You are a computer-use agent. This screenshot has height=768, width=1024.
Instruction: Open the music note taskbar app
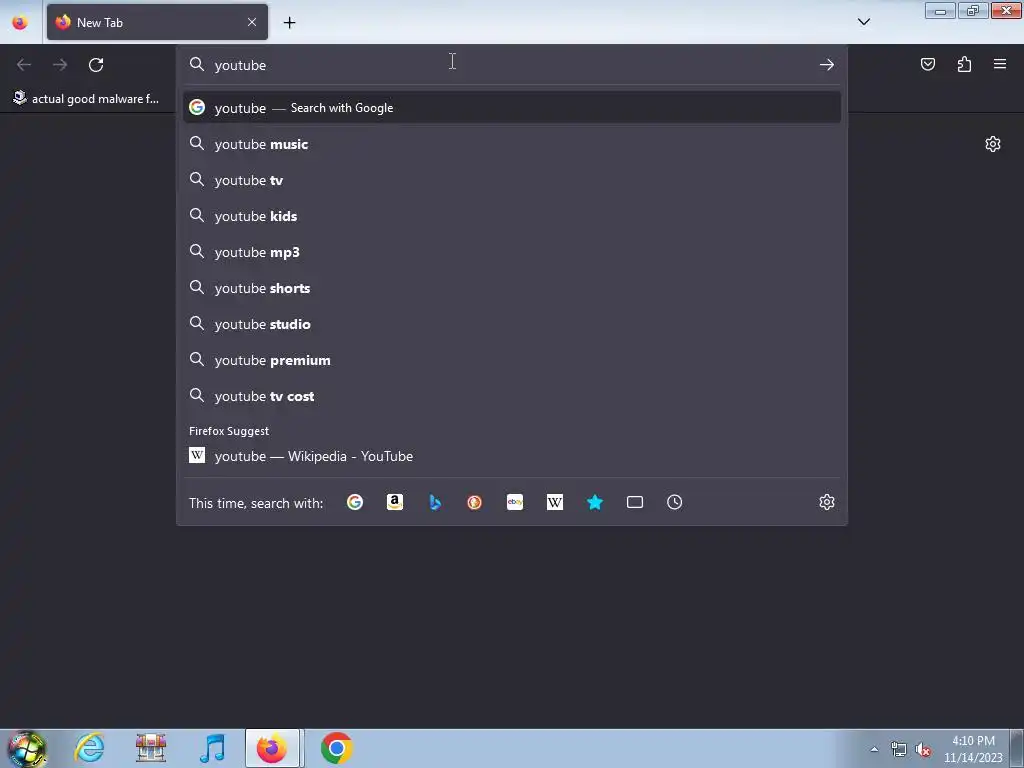[212, 748]
